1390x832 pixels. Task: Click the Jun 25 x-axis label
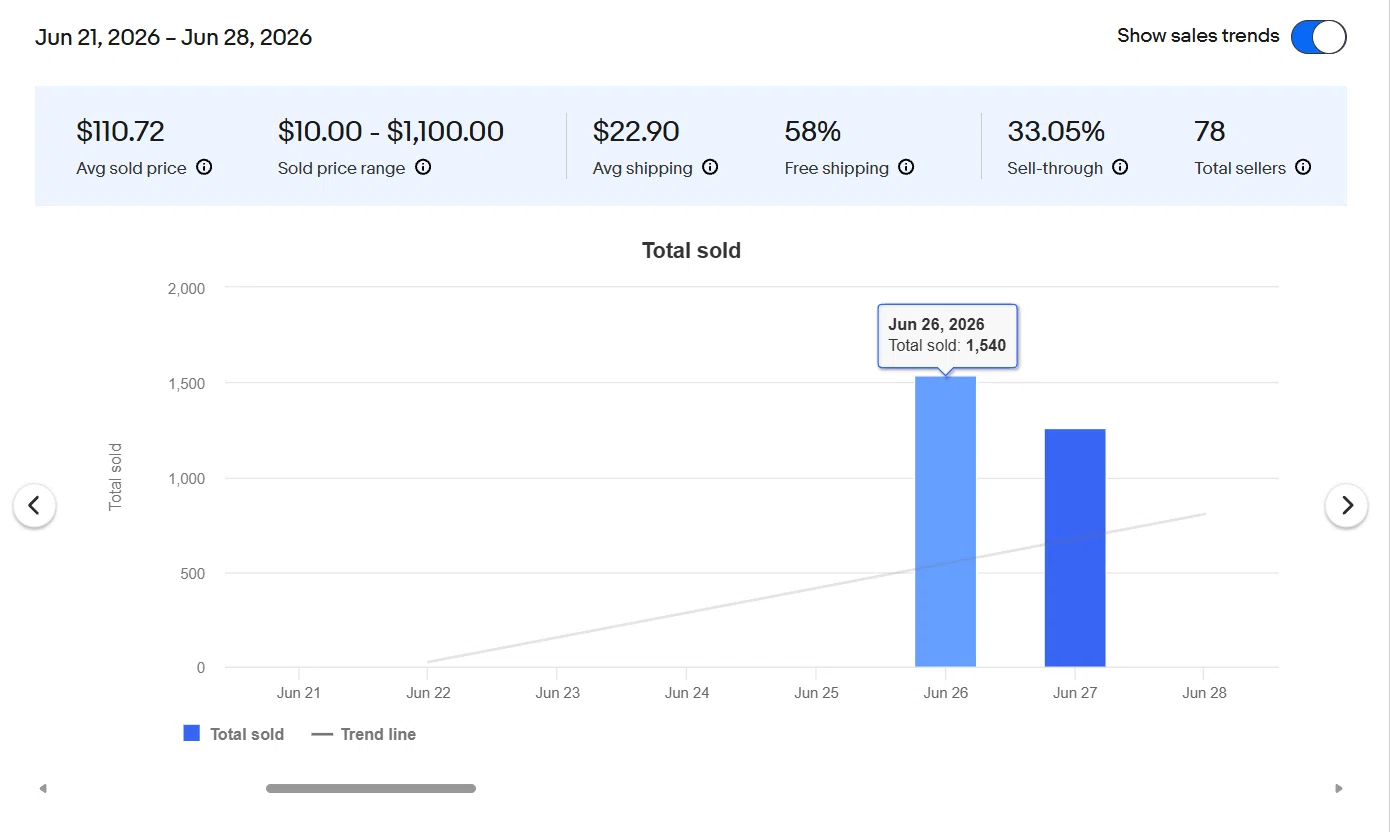pos(816,692)
